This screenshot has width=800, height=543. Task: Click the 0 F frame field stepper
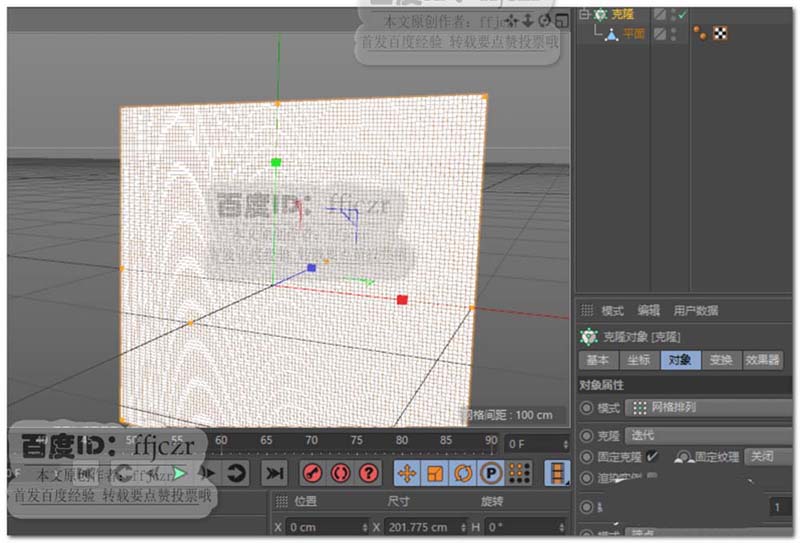click(x=565, y=445)
